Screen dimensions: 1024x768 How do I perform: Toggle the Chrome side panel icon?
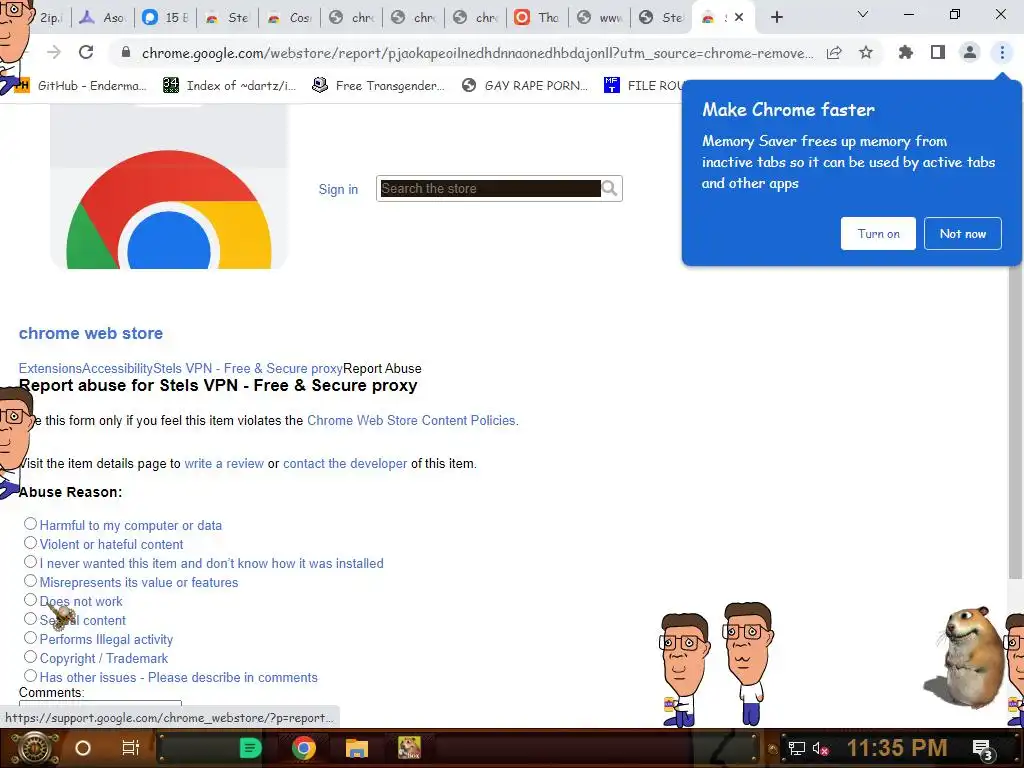pyautogui.click(x=938, y=52)
